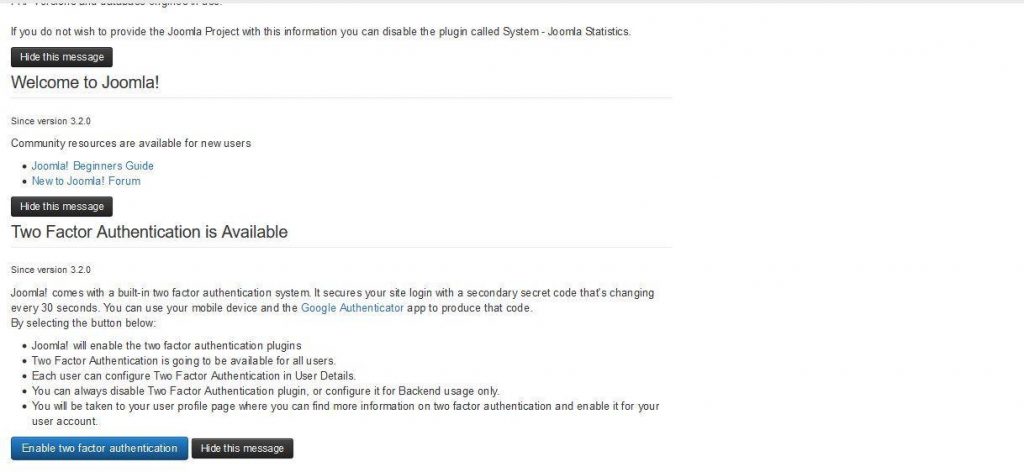This screenshot has width=1024, height=472.
Task: Click 'Since version 3.2.0' under Welcome heading
Action: pos(51,121)
